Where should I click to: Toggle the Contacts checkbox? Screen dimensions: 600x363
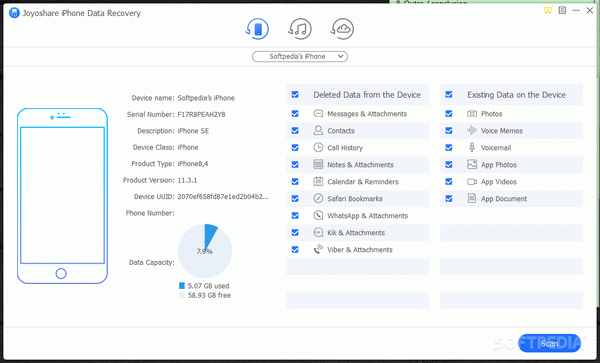tap(295, 130)
